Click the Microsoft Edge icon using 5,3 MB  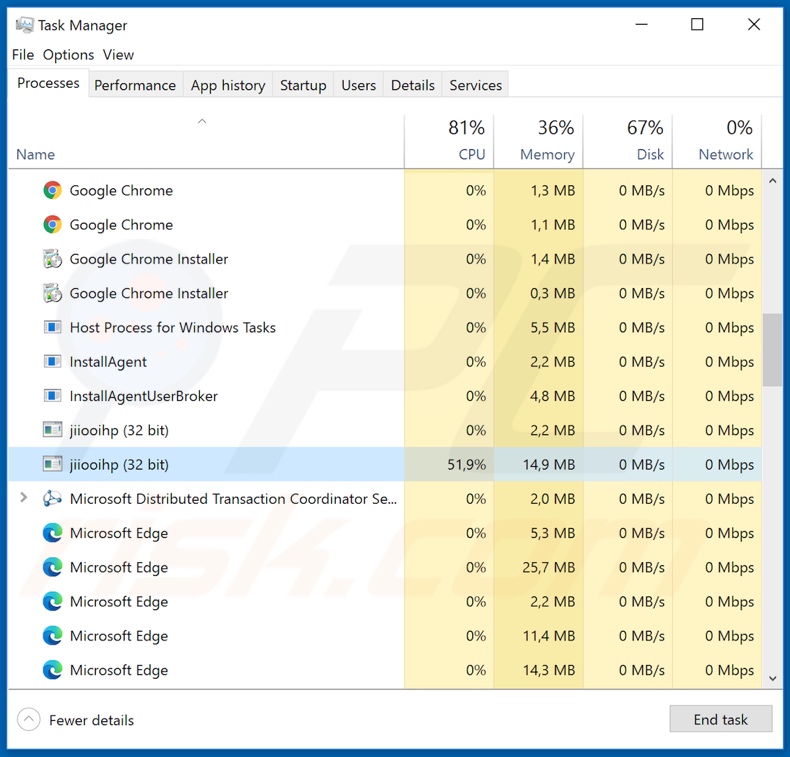pos(52,533)
